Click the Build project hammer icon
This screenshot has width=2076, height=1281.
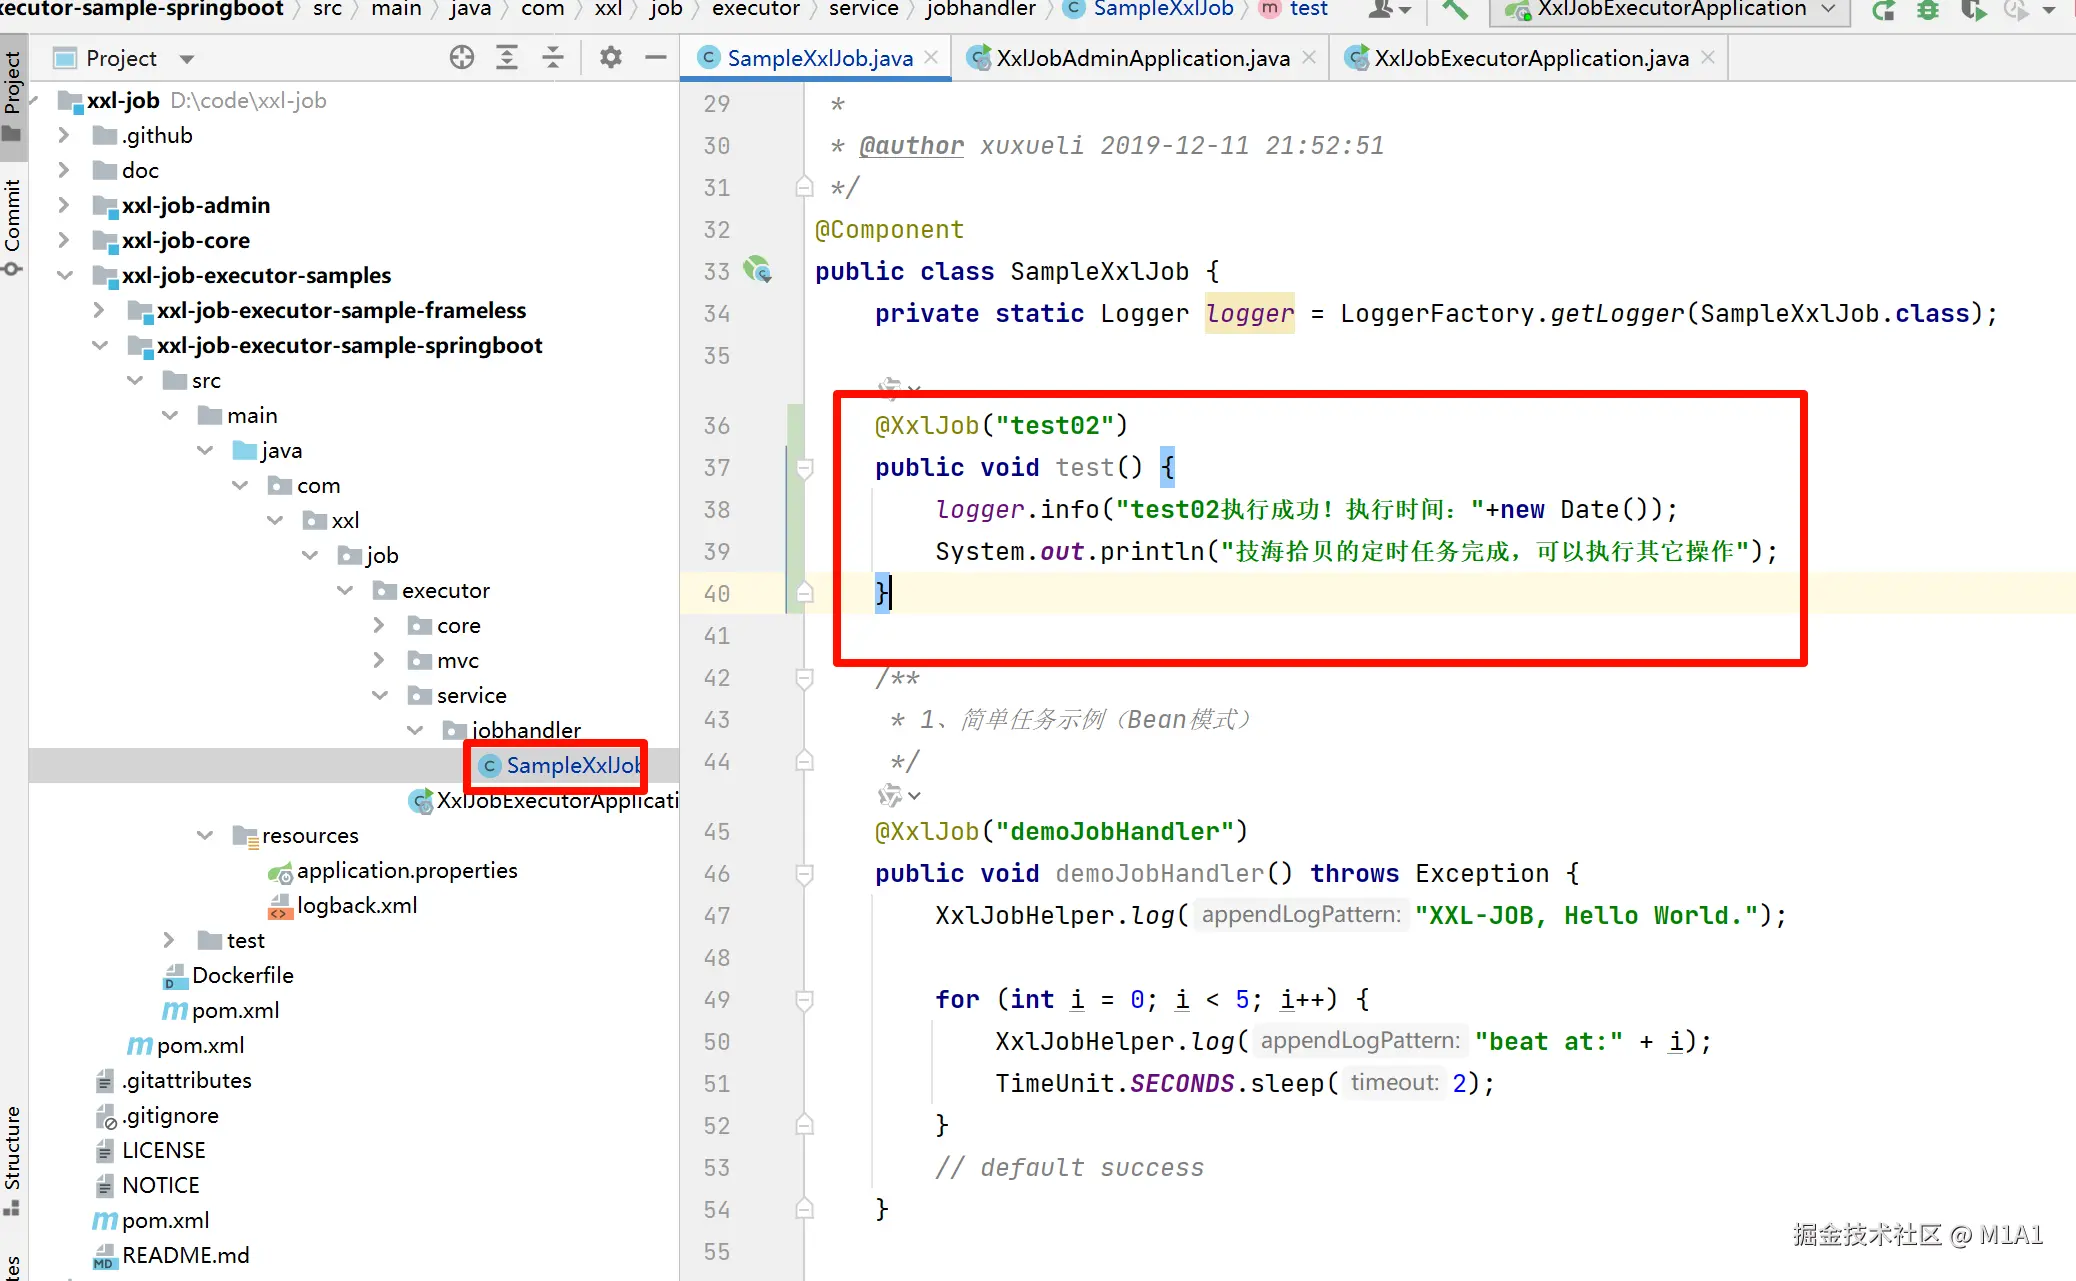point(1454,10)
